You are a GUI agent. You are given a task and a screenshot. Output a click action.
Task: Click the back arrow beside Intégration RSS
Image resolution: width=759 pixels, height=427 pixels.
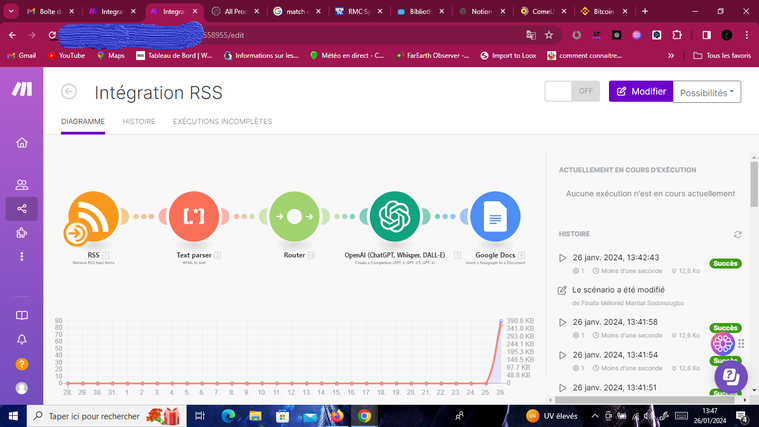[x=69, y=92]
